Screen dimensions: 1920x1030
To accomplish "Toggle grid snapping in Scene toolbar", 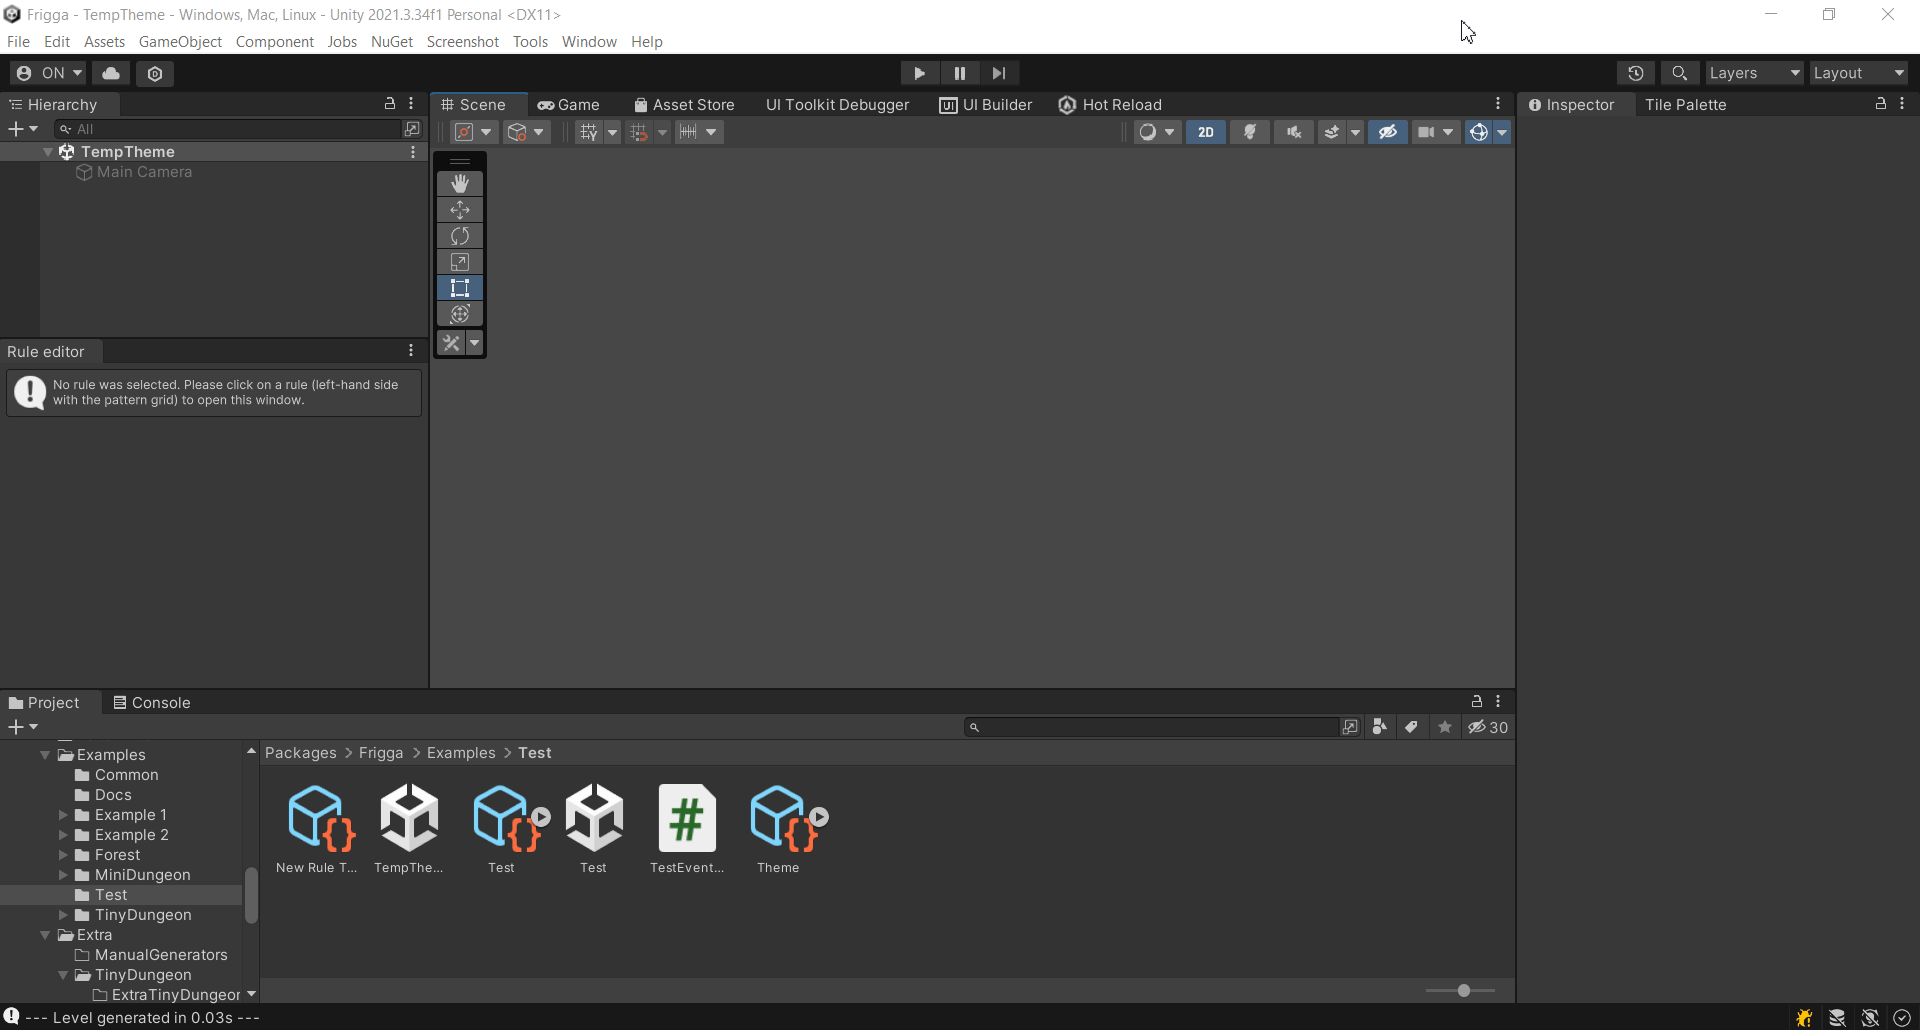I will coord(639,132).
